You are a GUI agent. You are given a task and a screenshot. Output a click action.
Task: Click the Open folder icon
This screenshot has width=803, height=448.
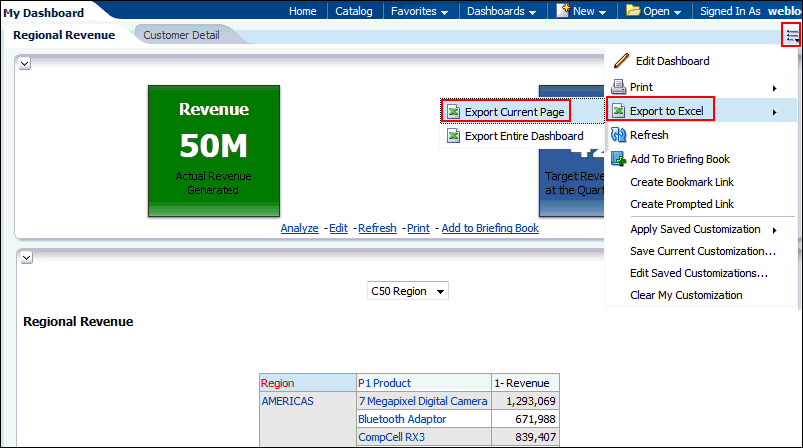pos(633,10)
